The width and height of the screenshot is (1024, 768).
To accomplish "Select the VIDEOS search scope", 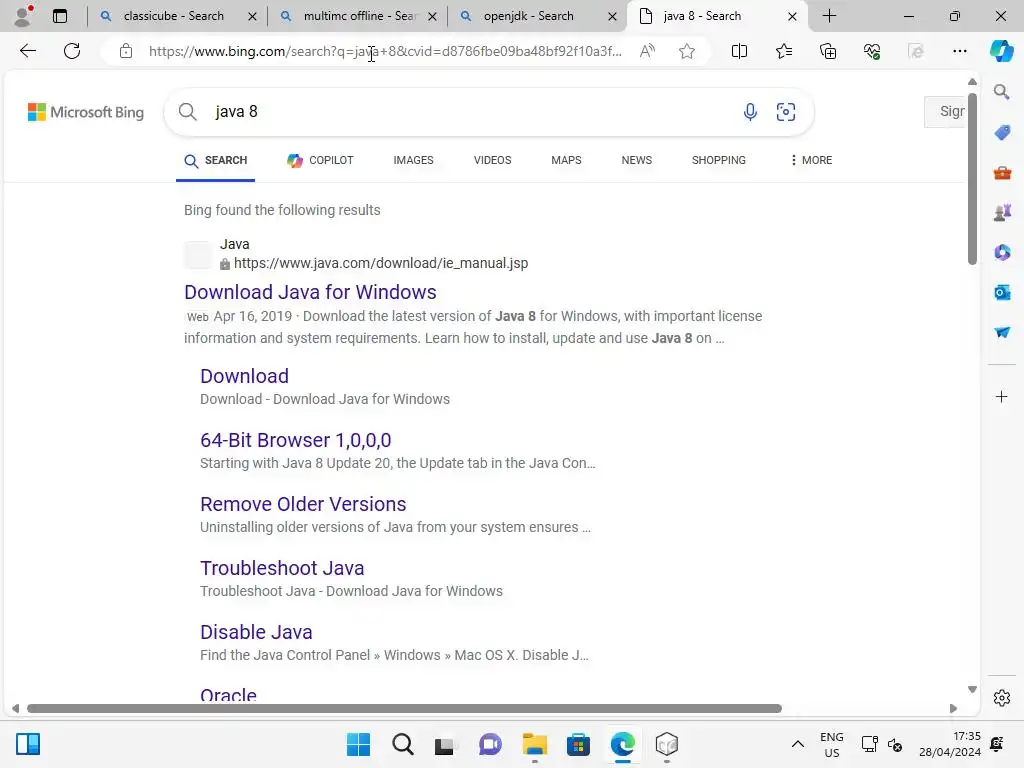I will pyautogui.click(x=492, y=160).
